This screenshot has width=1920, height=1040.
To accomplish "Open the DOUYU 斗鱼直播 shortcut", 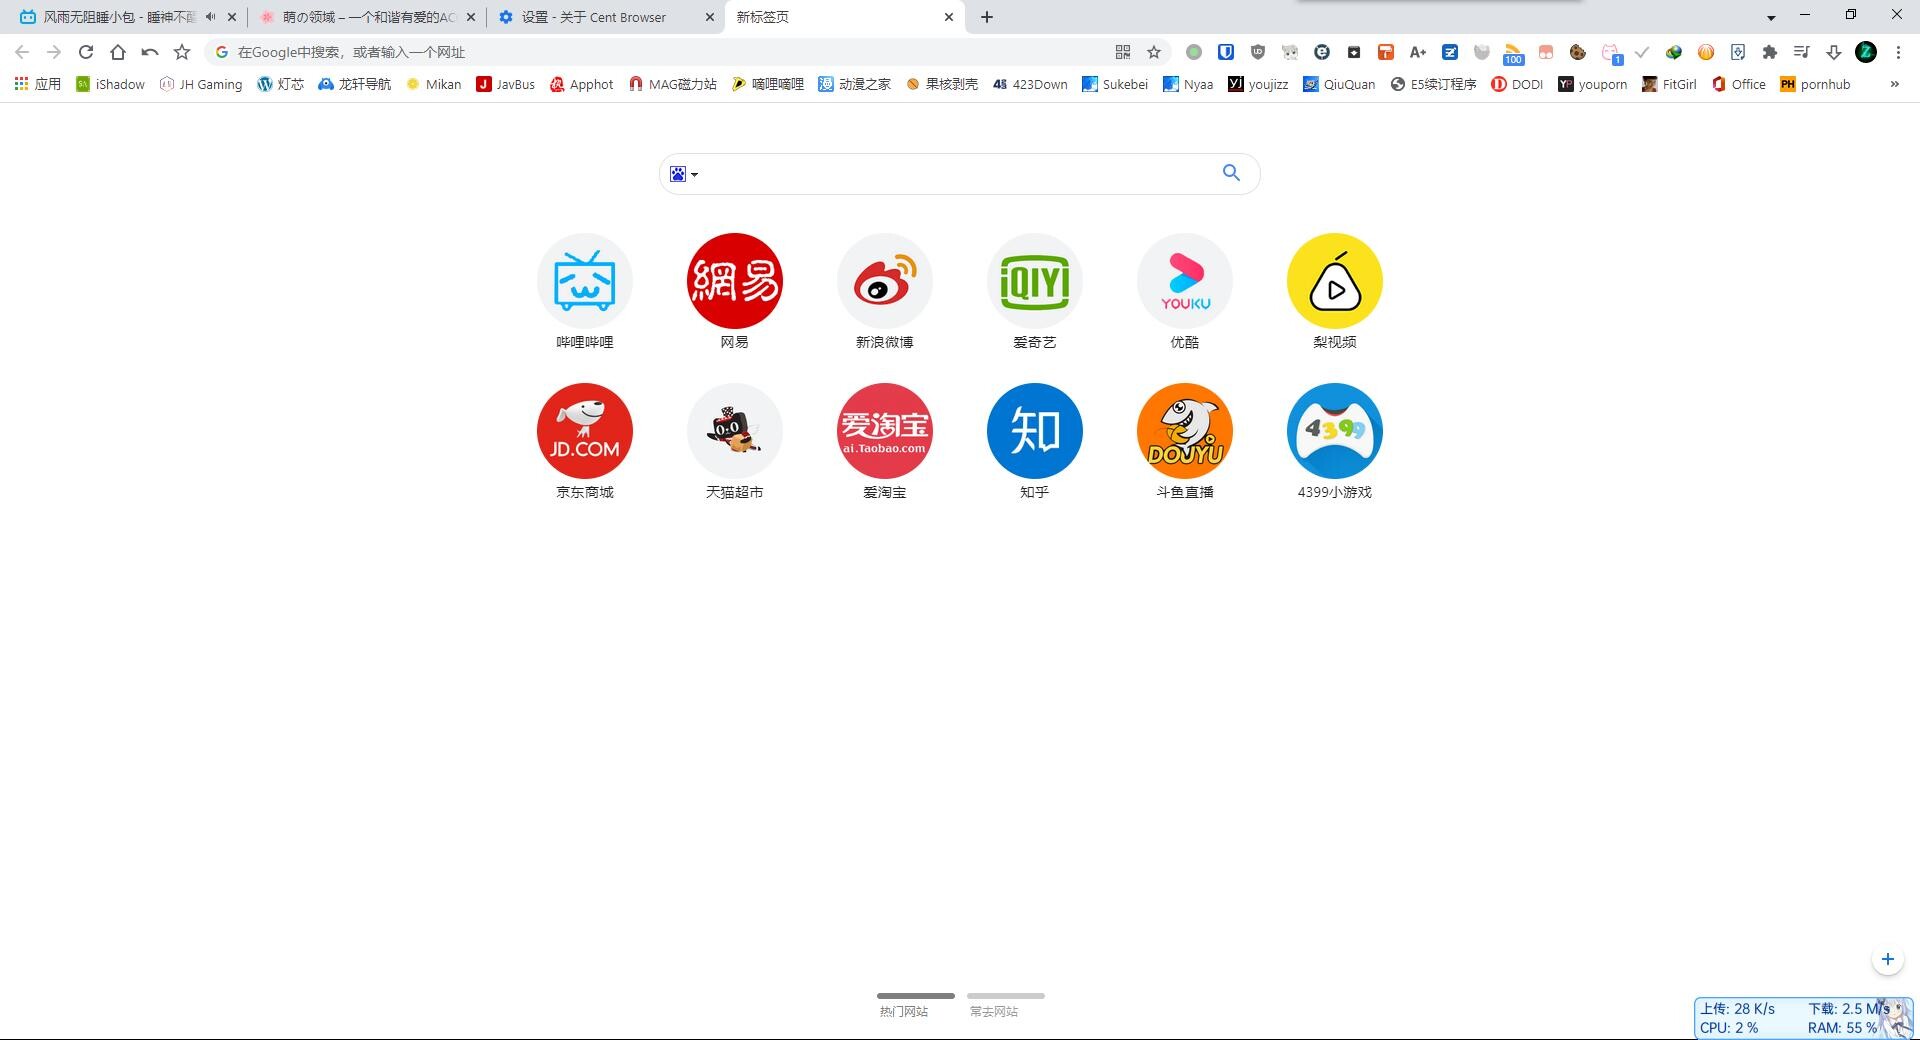I will [1185, 431].
